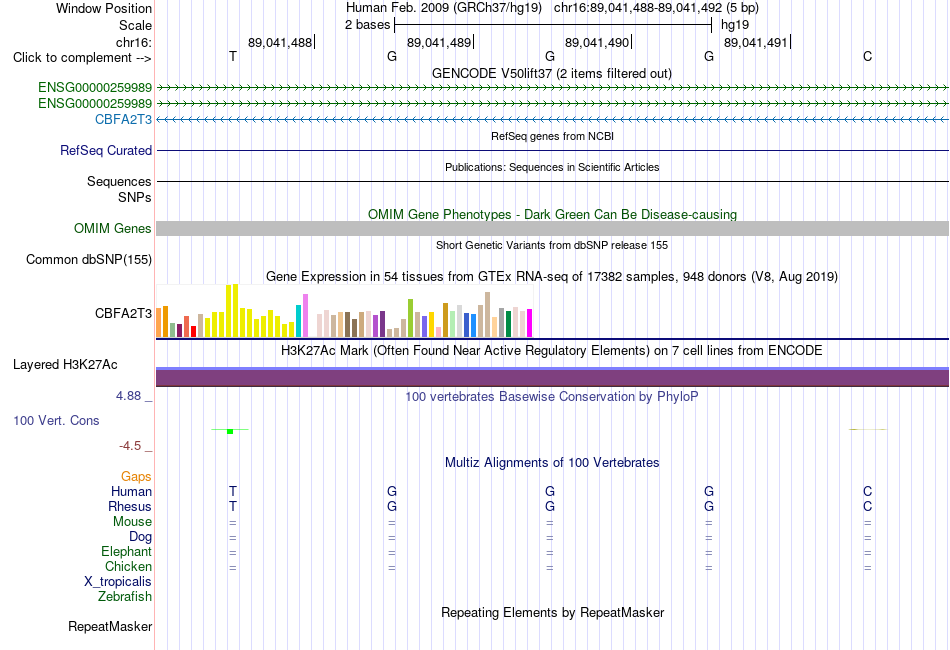Click the SNPs track label
Viewport: 950px width, 650px height.
click(x=135, y=197)
